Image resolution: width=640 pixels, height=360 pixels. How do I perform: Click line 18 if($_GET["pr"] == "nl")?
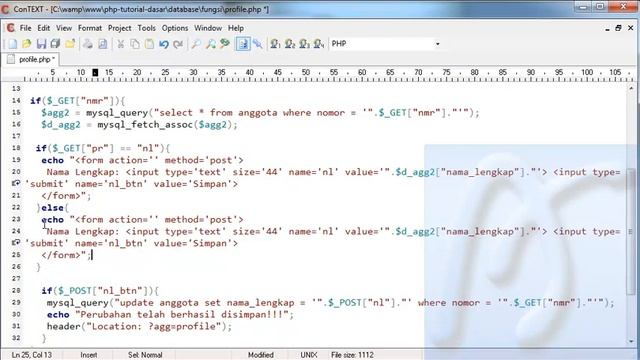[x=103, y=148]
